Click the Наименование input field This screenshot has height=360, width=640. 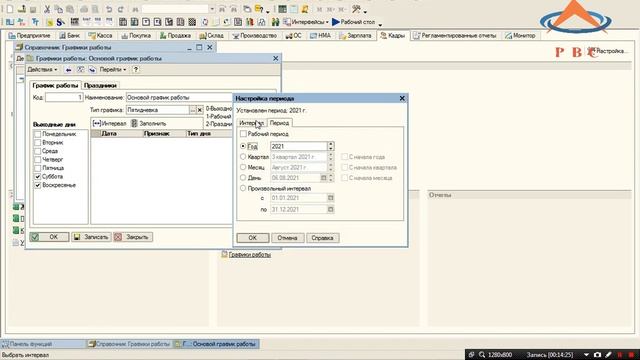click(x=179, y=98)
